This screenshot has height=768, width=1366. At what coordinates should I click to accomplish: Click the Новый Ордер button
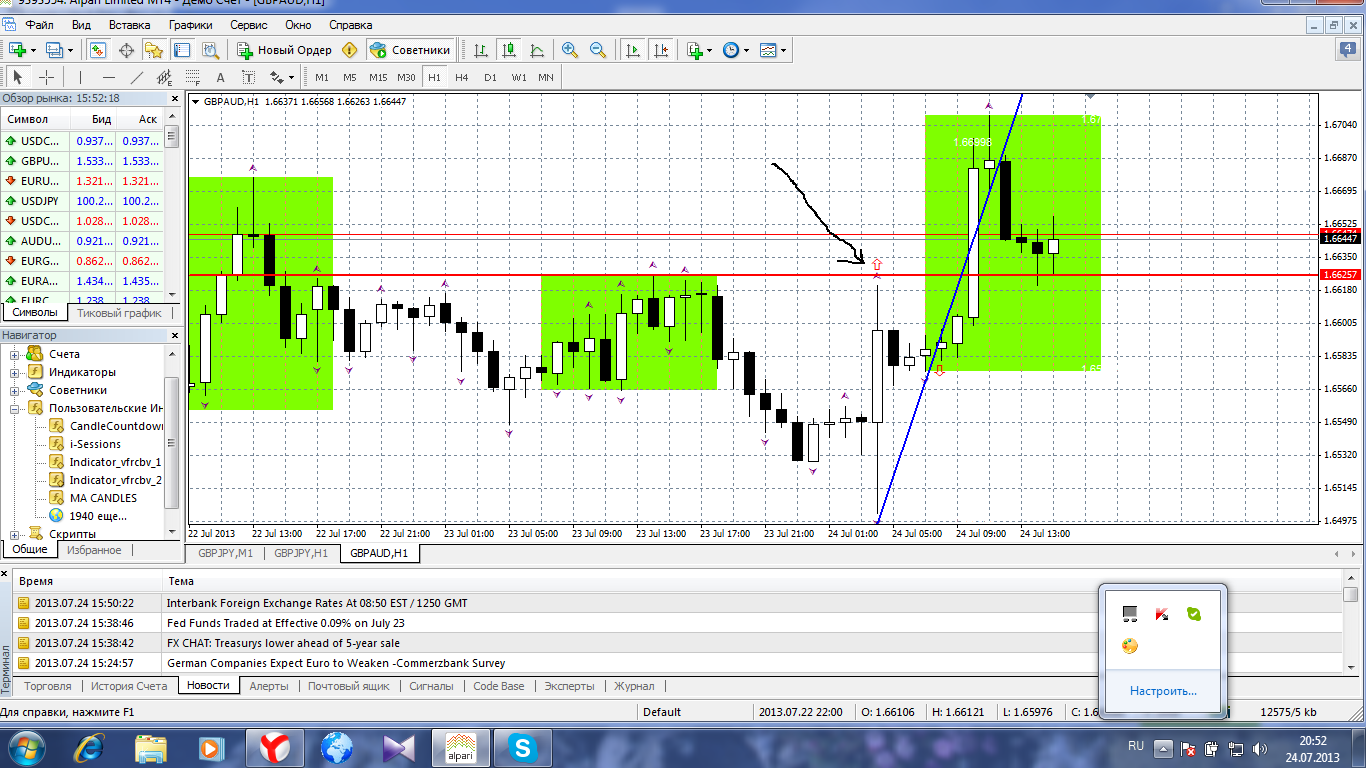click(284, 50)
